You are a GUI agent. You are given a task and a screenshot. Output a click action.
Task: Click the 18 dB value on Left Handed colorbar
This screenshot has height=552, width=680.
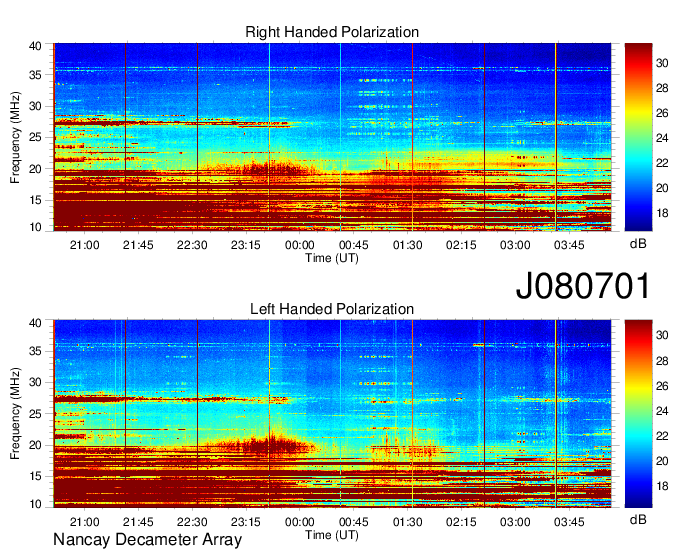point(662,486)
